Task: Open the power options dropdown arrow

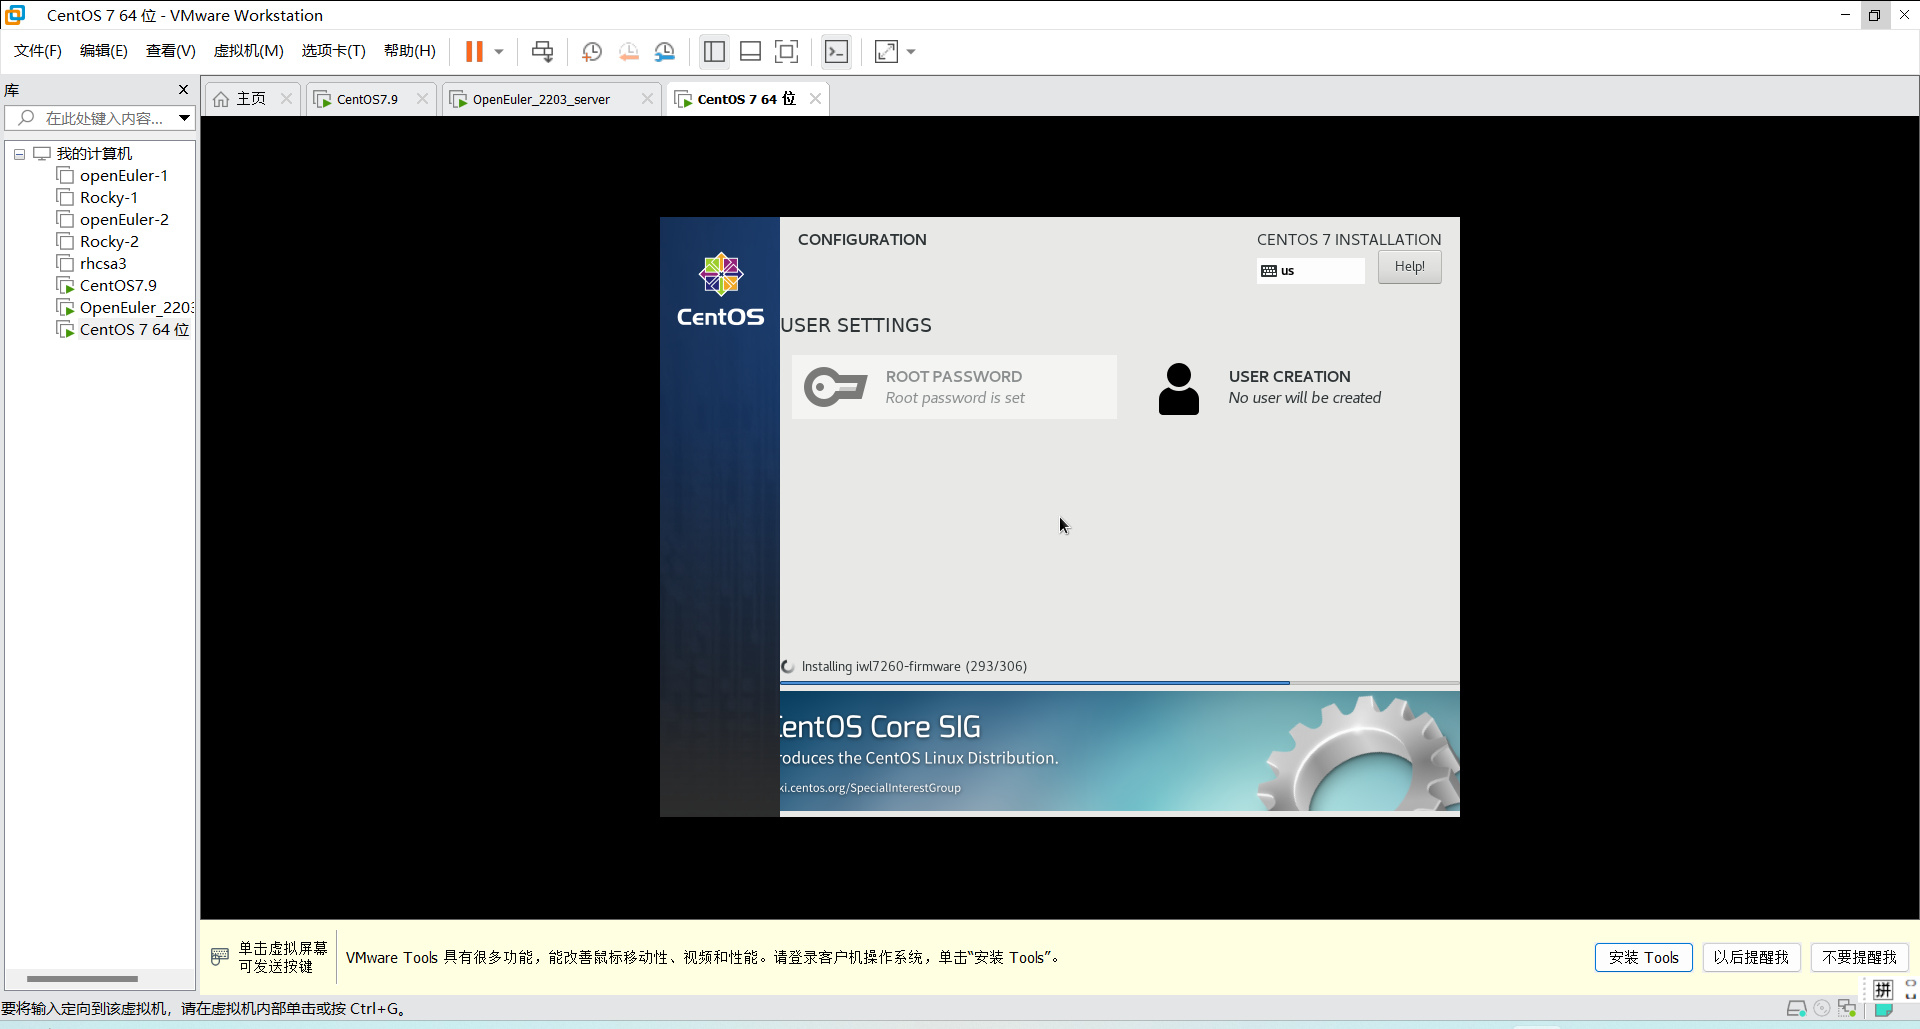Action: 498,51
